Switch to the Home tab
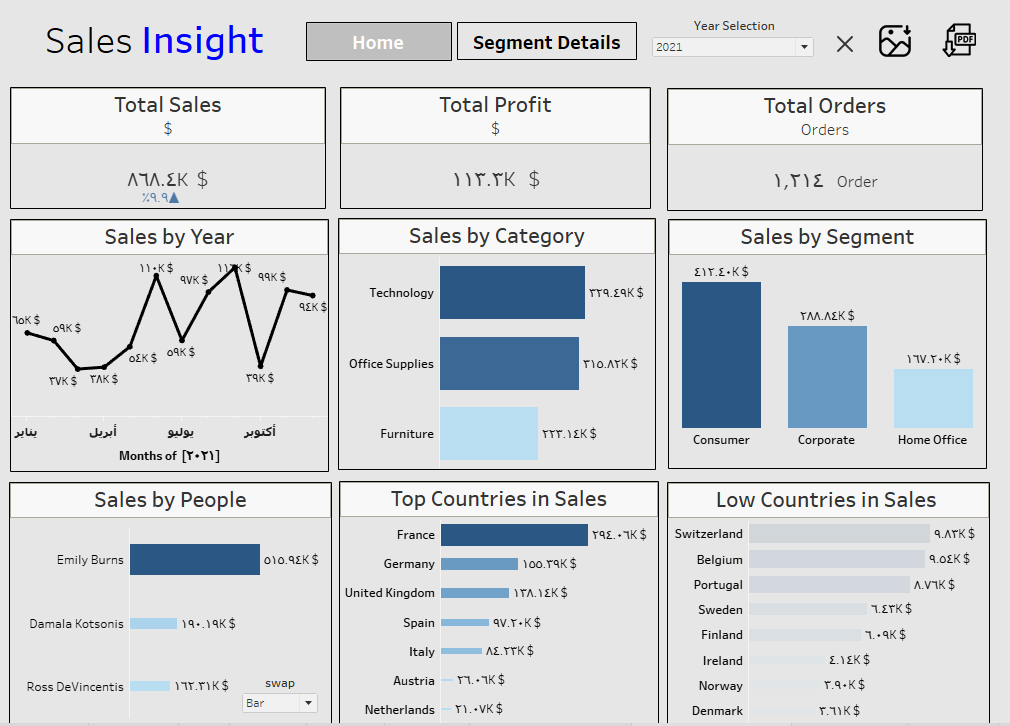 [378, 42]
